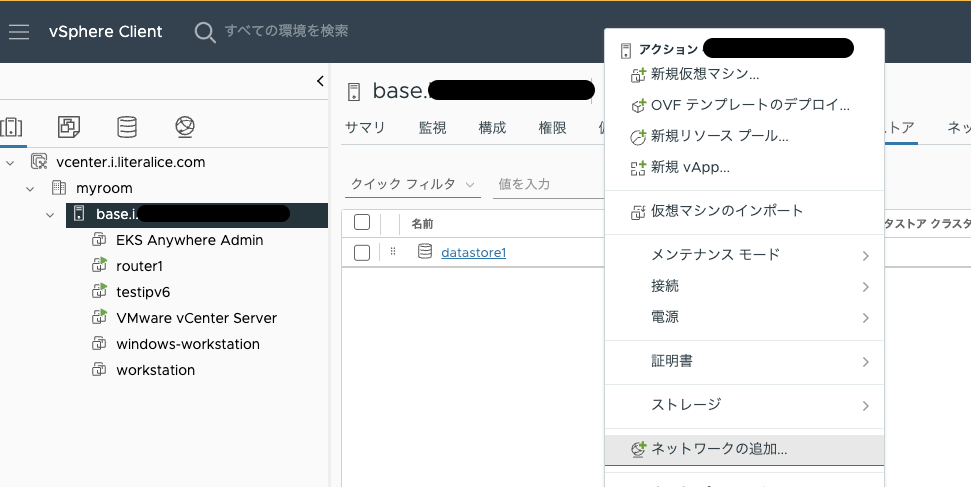
Task: Expand the メンテナンス モード submenu
Action: 866,256
